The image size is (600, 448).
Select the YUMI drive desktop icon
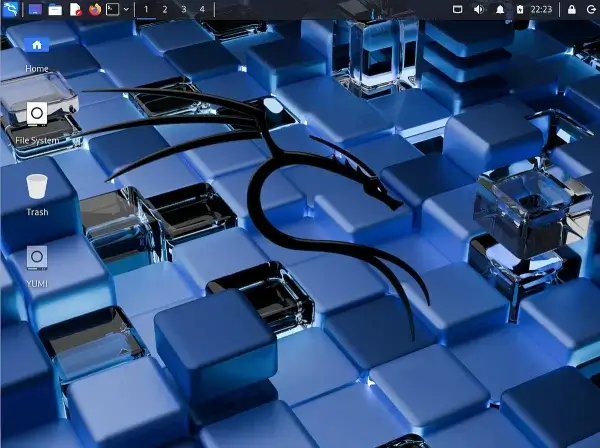[x=37, y=258]
